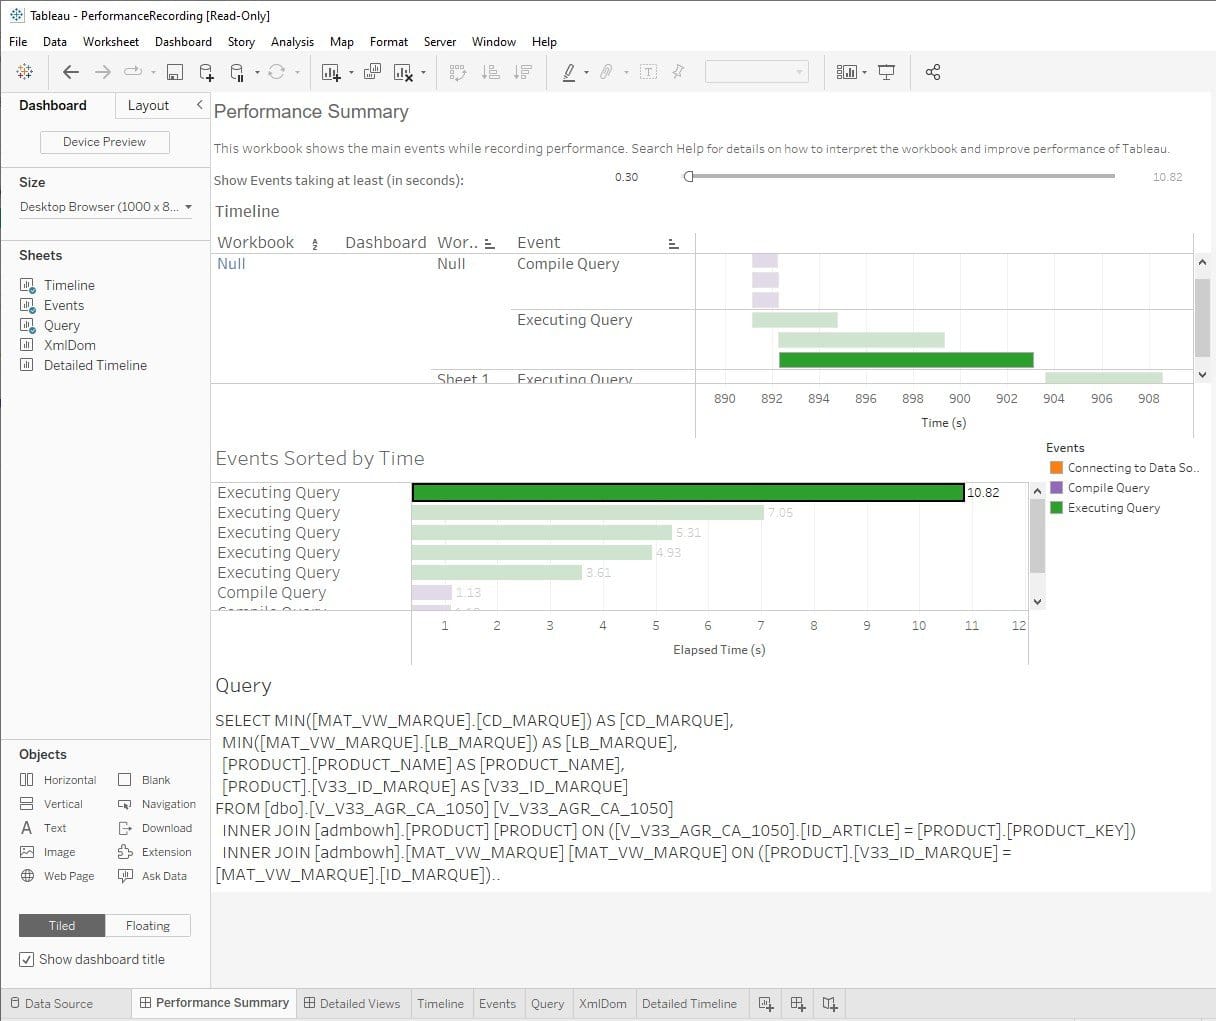Select the Extension object
Image resolution: width=1216 pixels, height=1021 pixels.
point(155,852)
